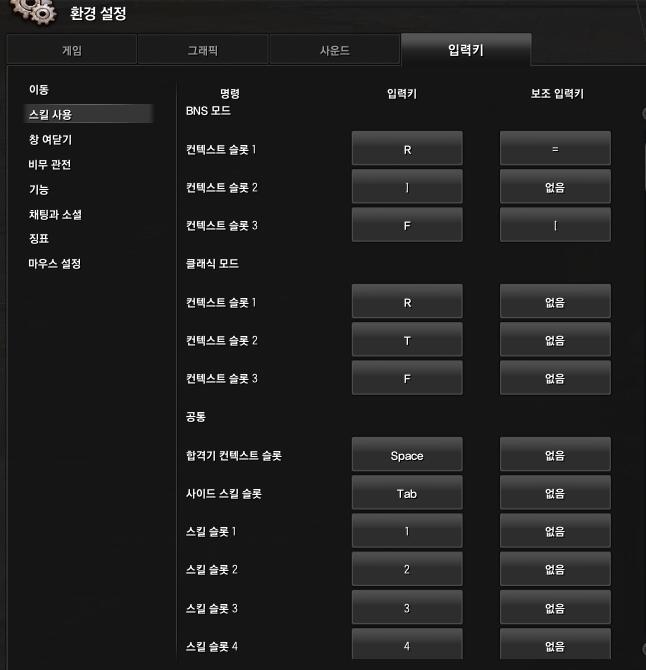646x670 pixels.
Task: Set 클래식 컨텍스트 슬롯 3 secondary key 없음
Action: pyautogui.click(x=555, y=378)
